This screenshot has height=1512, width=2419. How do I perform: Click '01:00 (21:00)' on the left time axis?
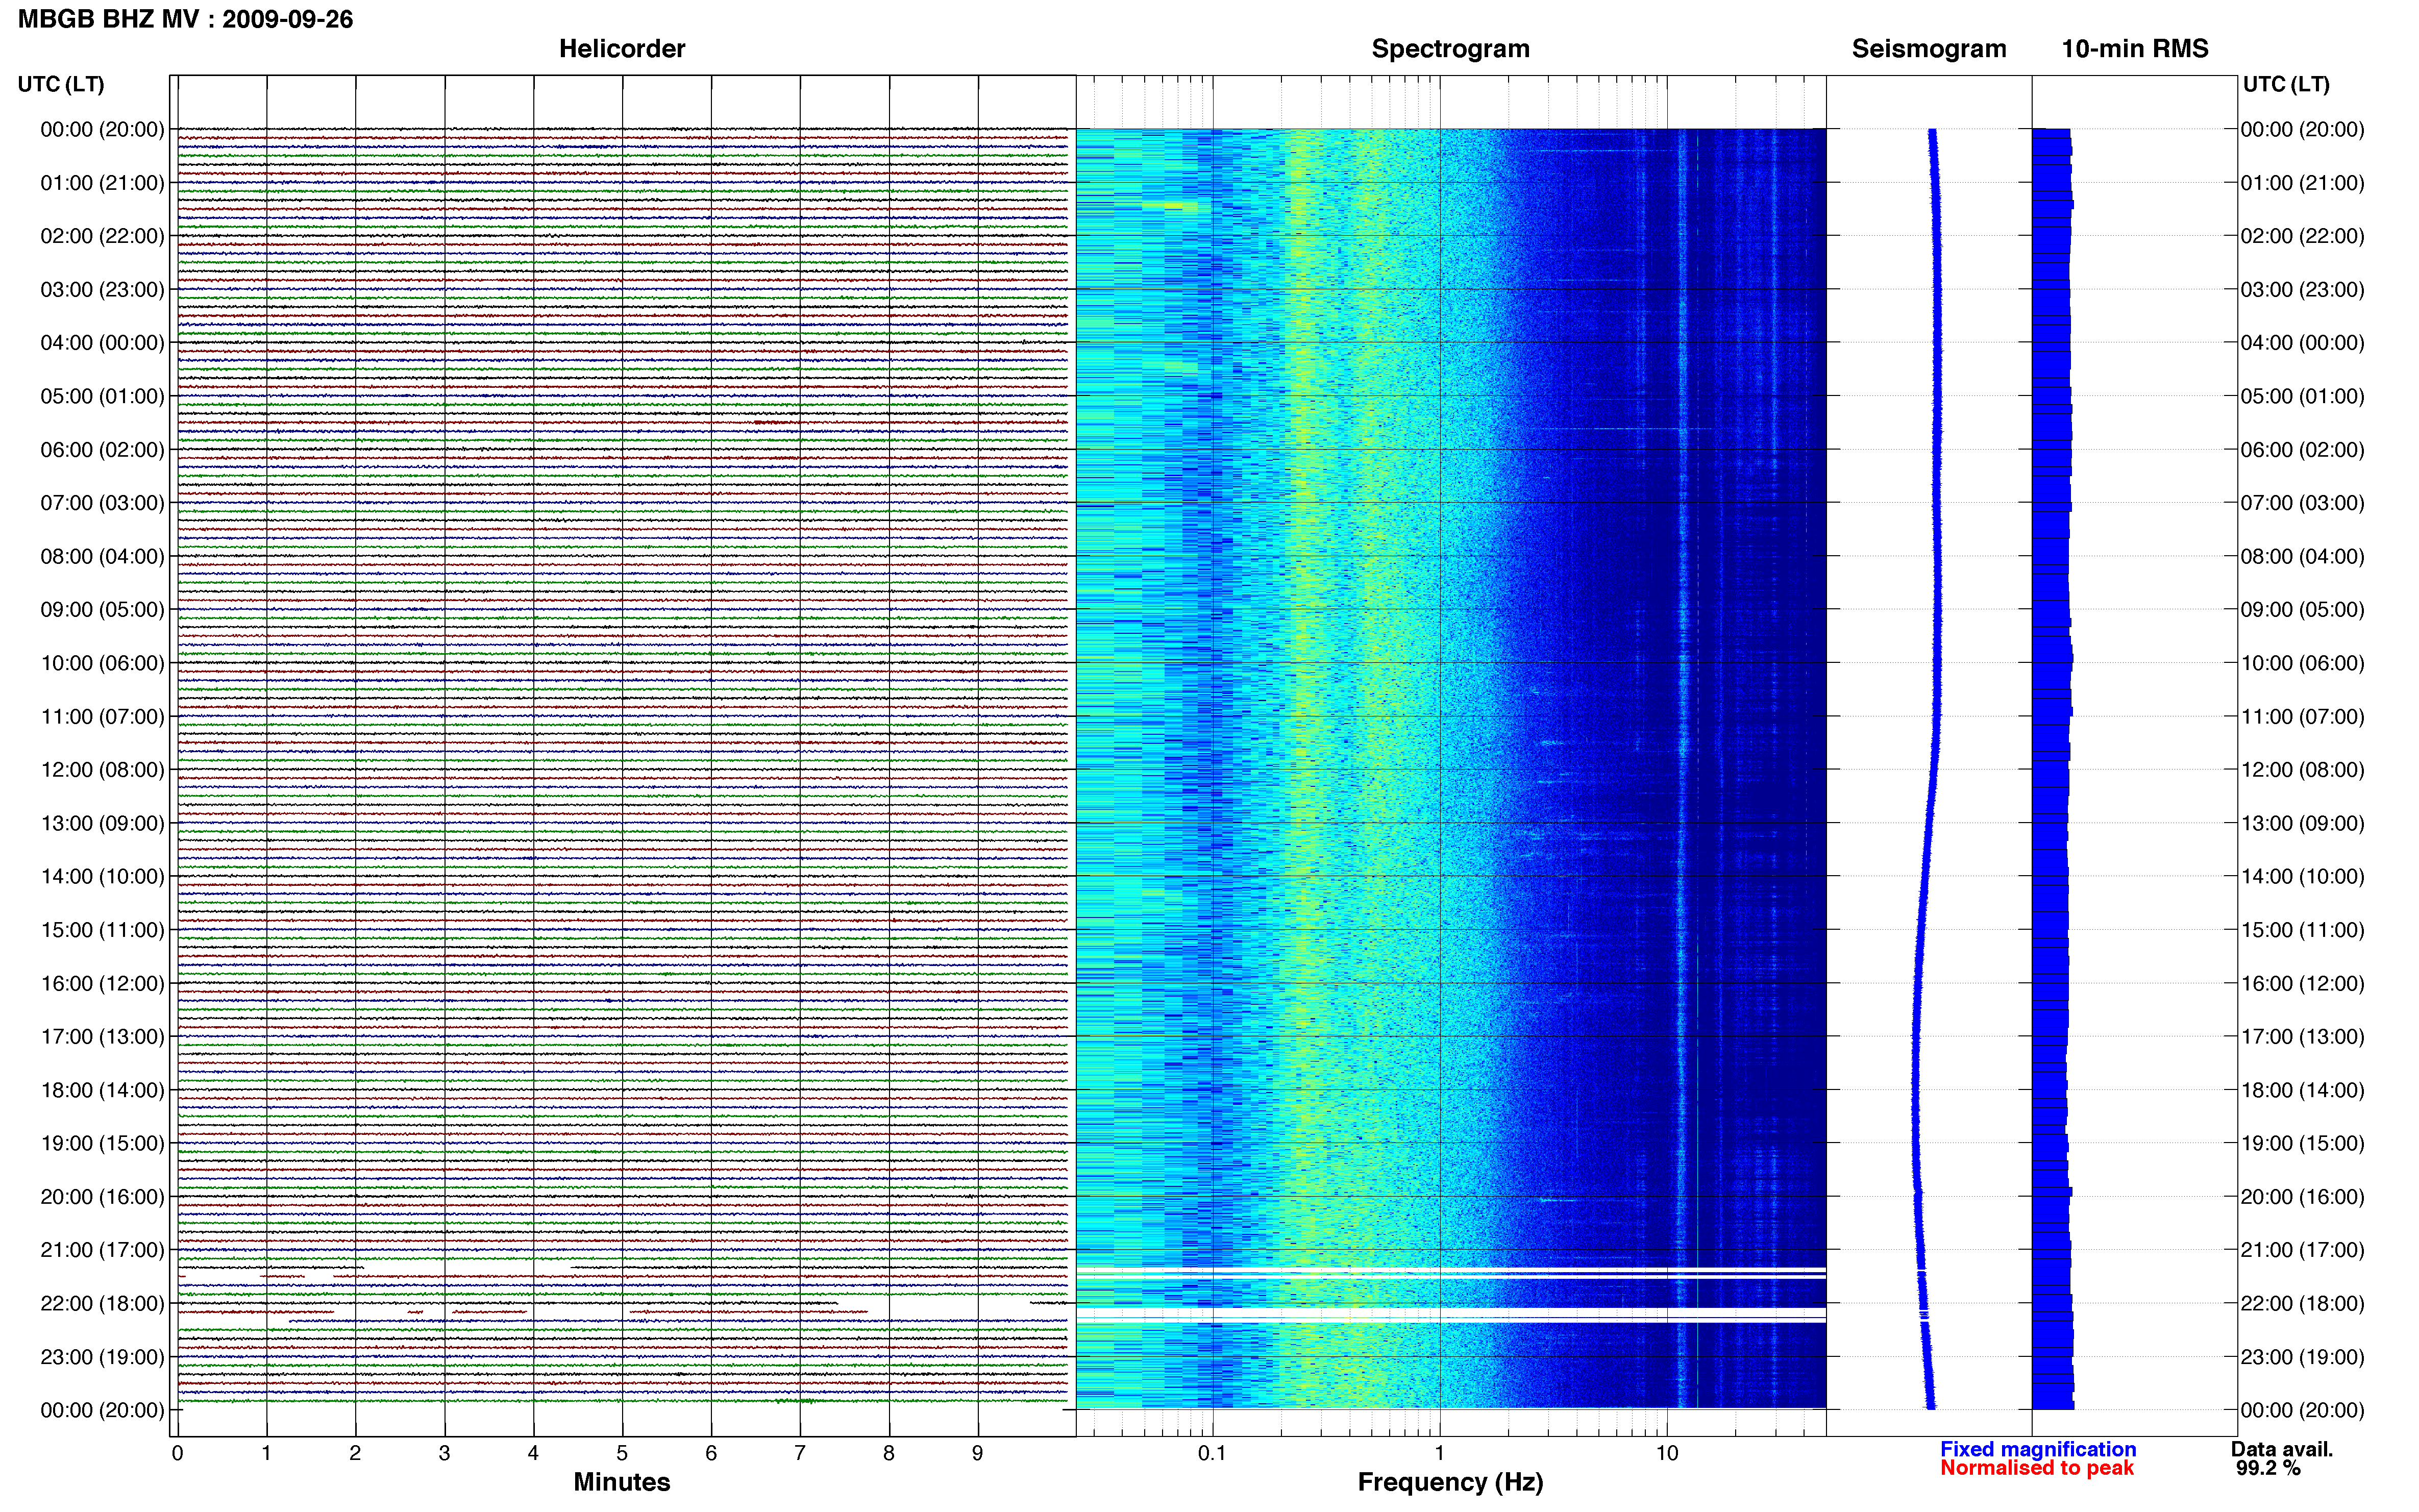pos(102,183)
